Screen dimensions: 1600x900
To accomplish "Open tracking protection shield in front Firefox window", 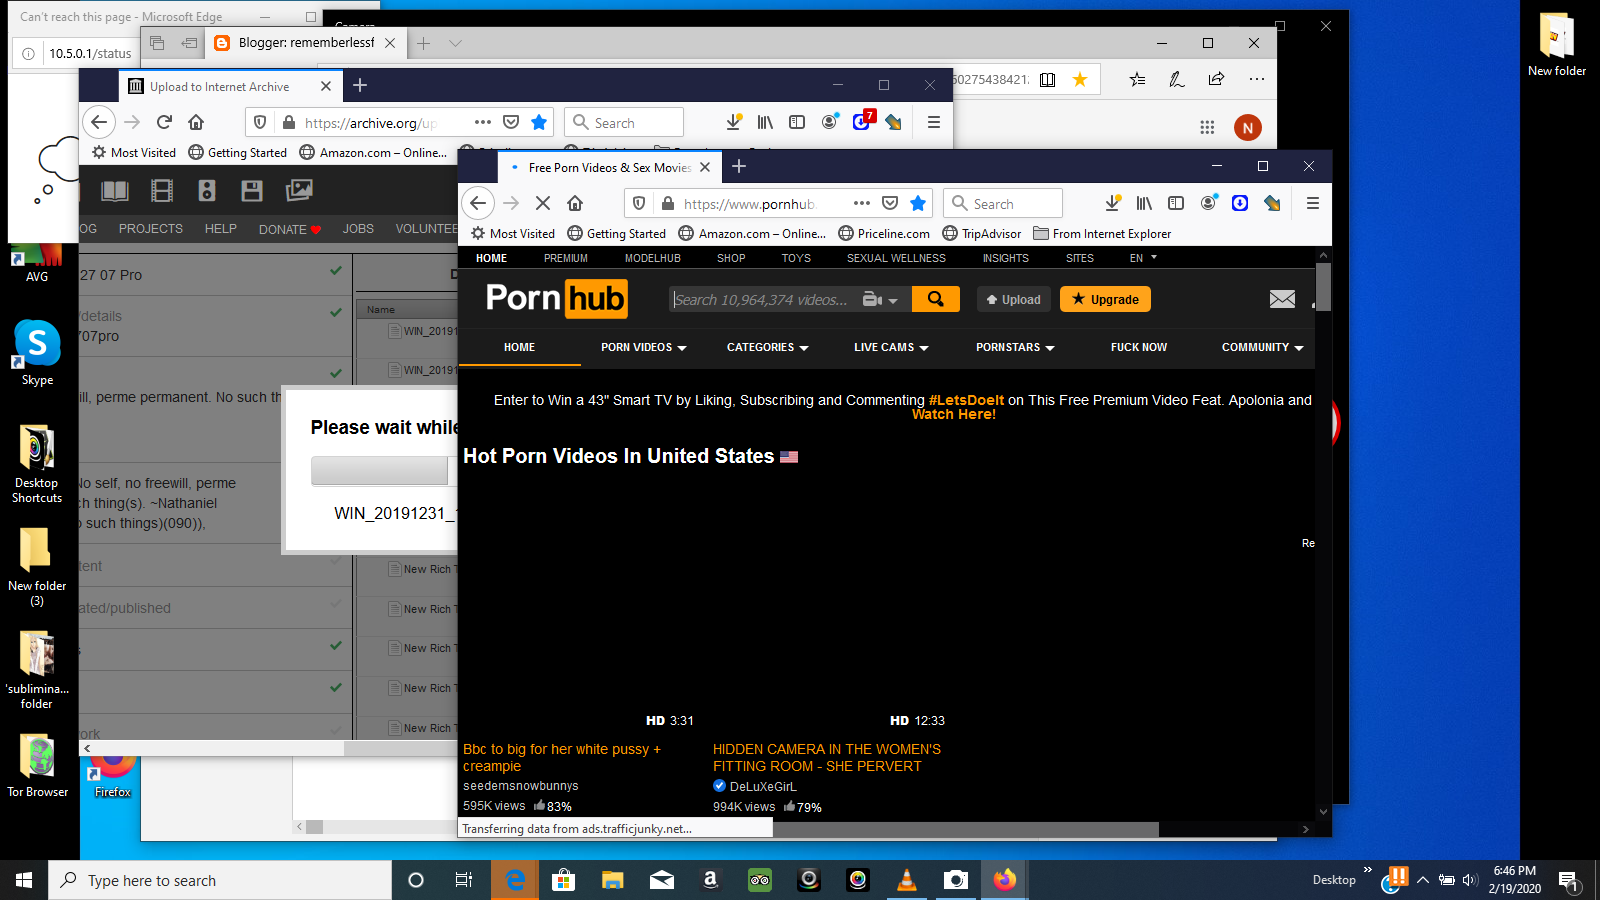I will (x=639, y=203).
